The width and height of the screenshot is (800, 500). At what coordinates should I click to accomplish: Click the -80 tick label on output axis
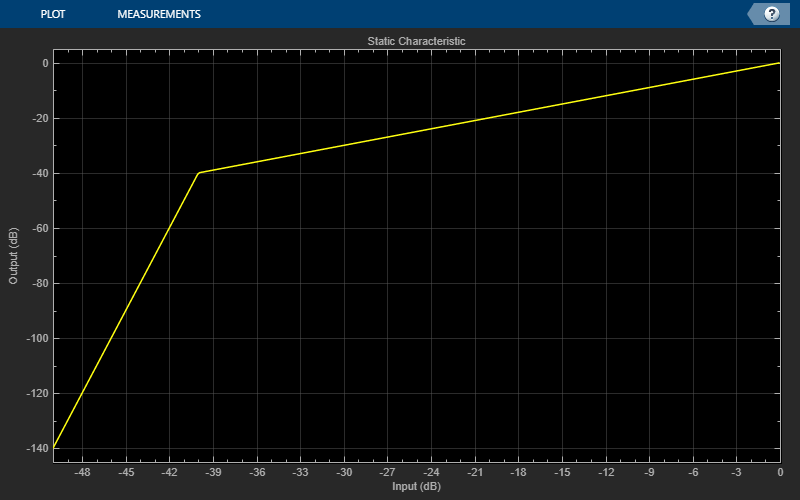(x=40, y=283)
